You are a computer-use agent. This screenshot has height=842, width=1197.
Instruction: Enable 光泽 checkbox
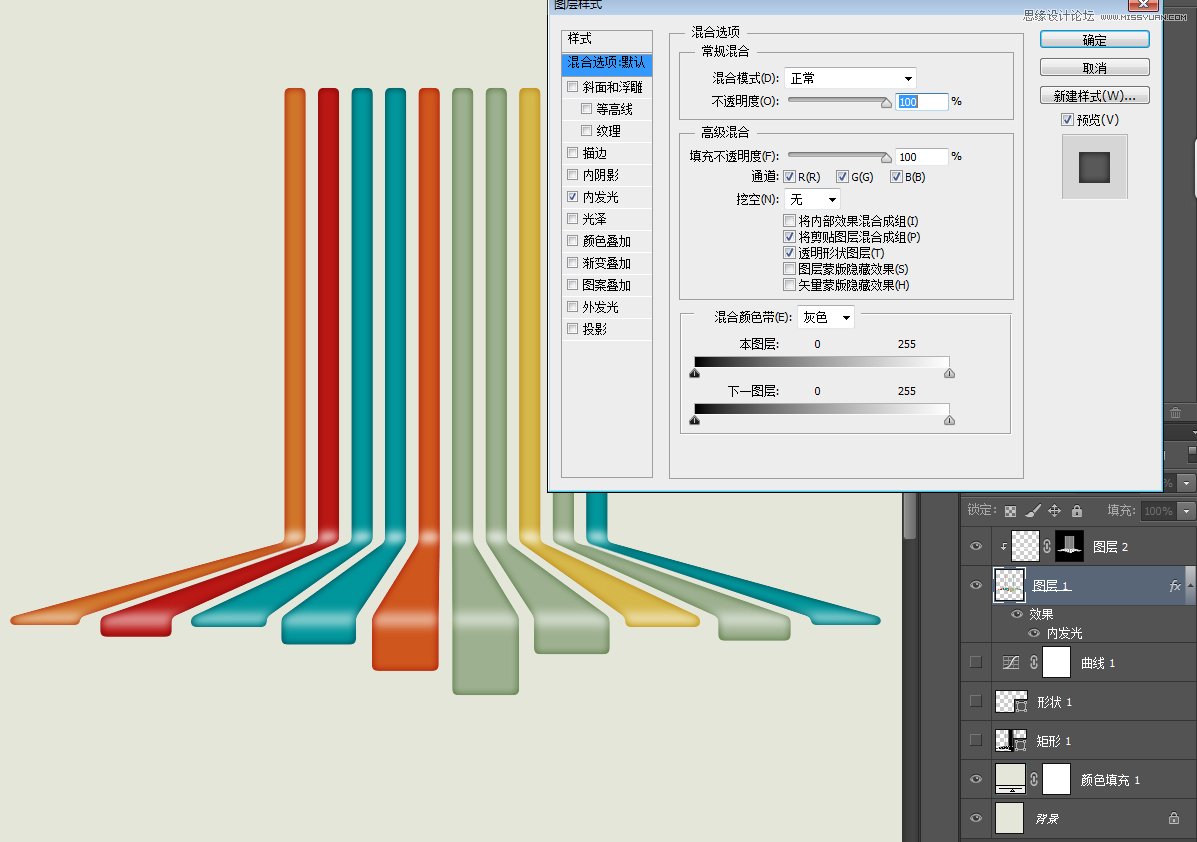pyautogui.click(x=573, y=219)
